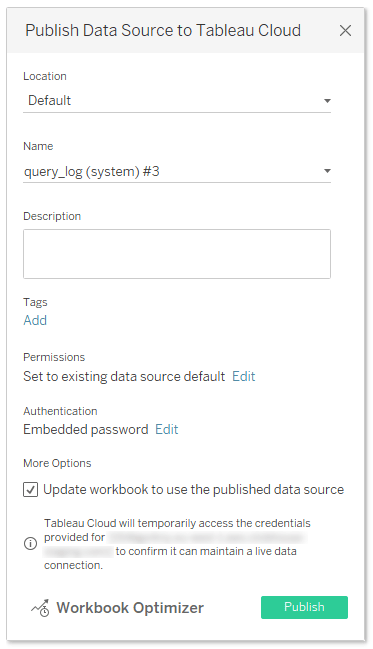This screenshot has width=373, height=649.
Task: Click the Workbook Optimizer label
Action: [x=130, y=608]
